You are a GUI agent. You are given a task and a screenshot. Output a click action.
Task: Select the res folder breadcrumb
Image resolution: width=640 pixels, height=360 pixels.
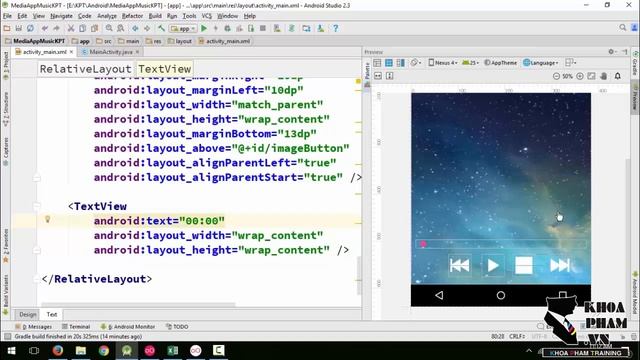coord(153,41)
